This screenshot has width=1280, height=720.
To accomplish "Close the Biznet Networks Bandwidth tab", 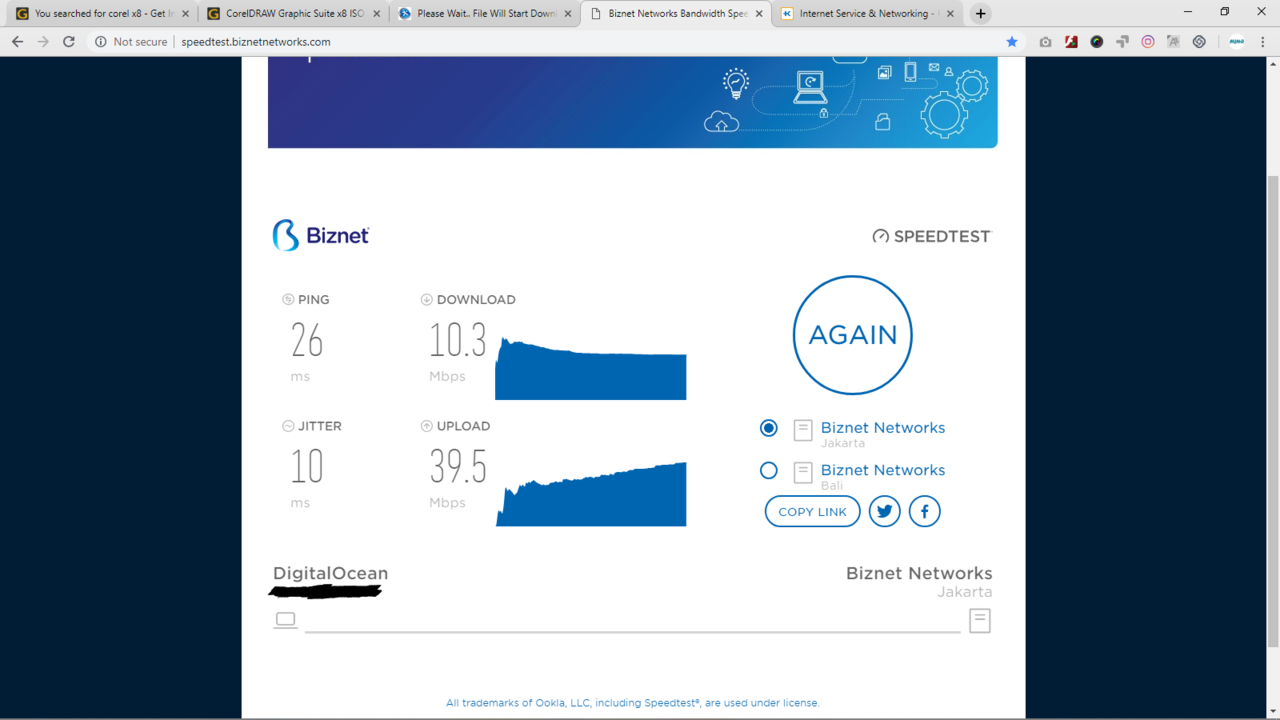I will [x=759, y=14].
